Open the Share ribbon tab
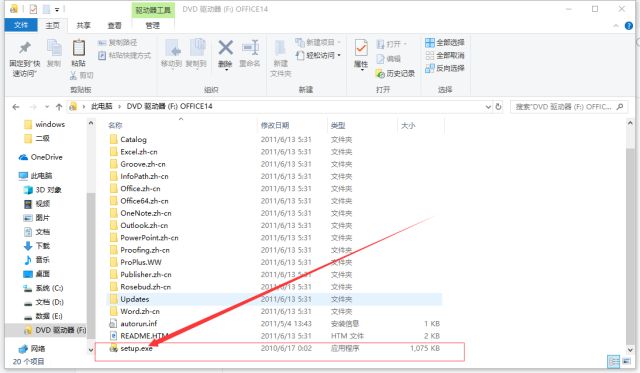 (83, 25)
